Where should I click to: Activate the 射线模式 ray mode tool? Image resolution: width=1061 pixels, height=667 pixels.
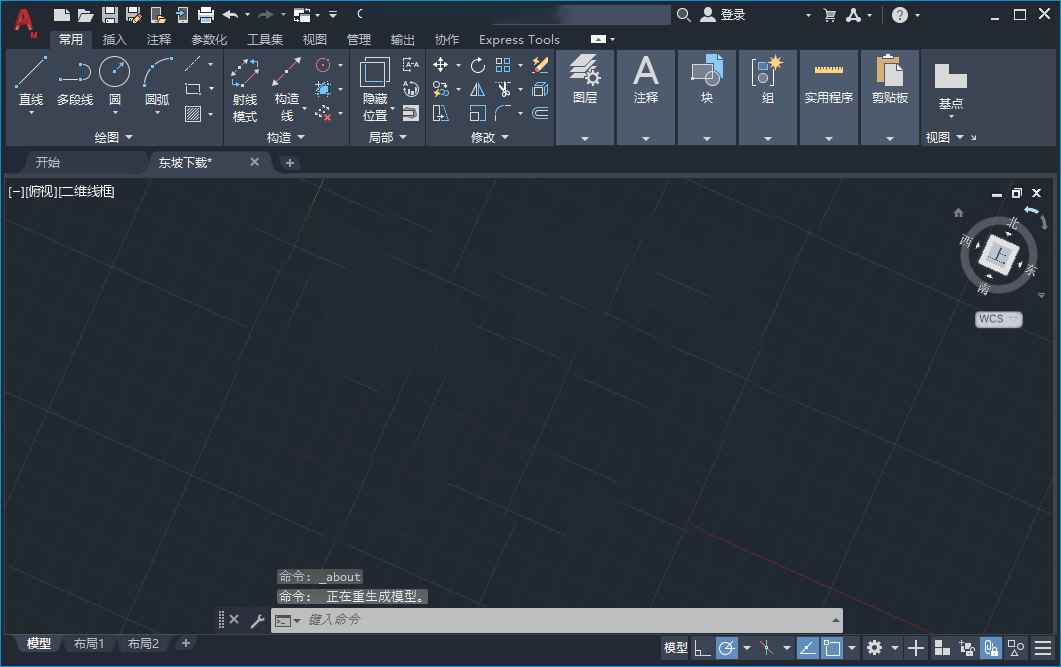tap(245, 90)
